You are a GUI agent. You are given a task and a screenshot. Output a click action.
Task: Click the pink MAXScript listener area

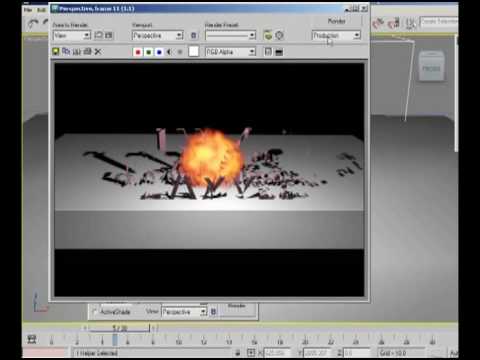[44, 353]
